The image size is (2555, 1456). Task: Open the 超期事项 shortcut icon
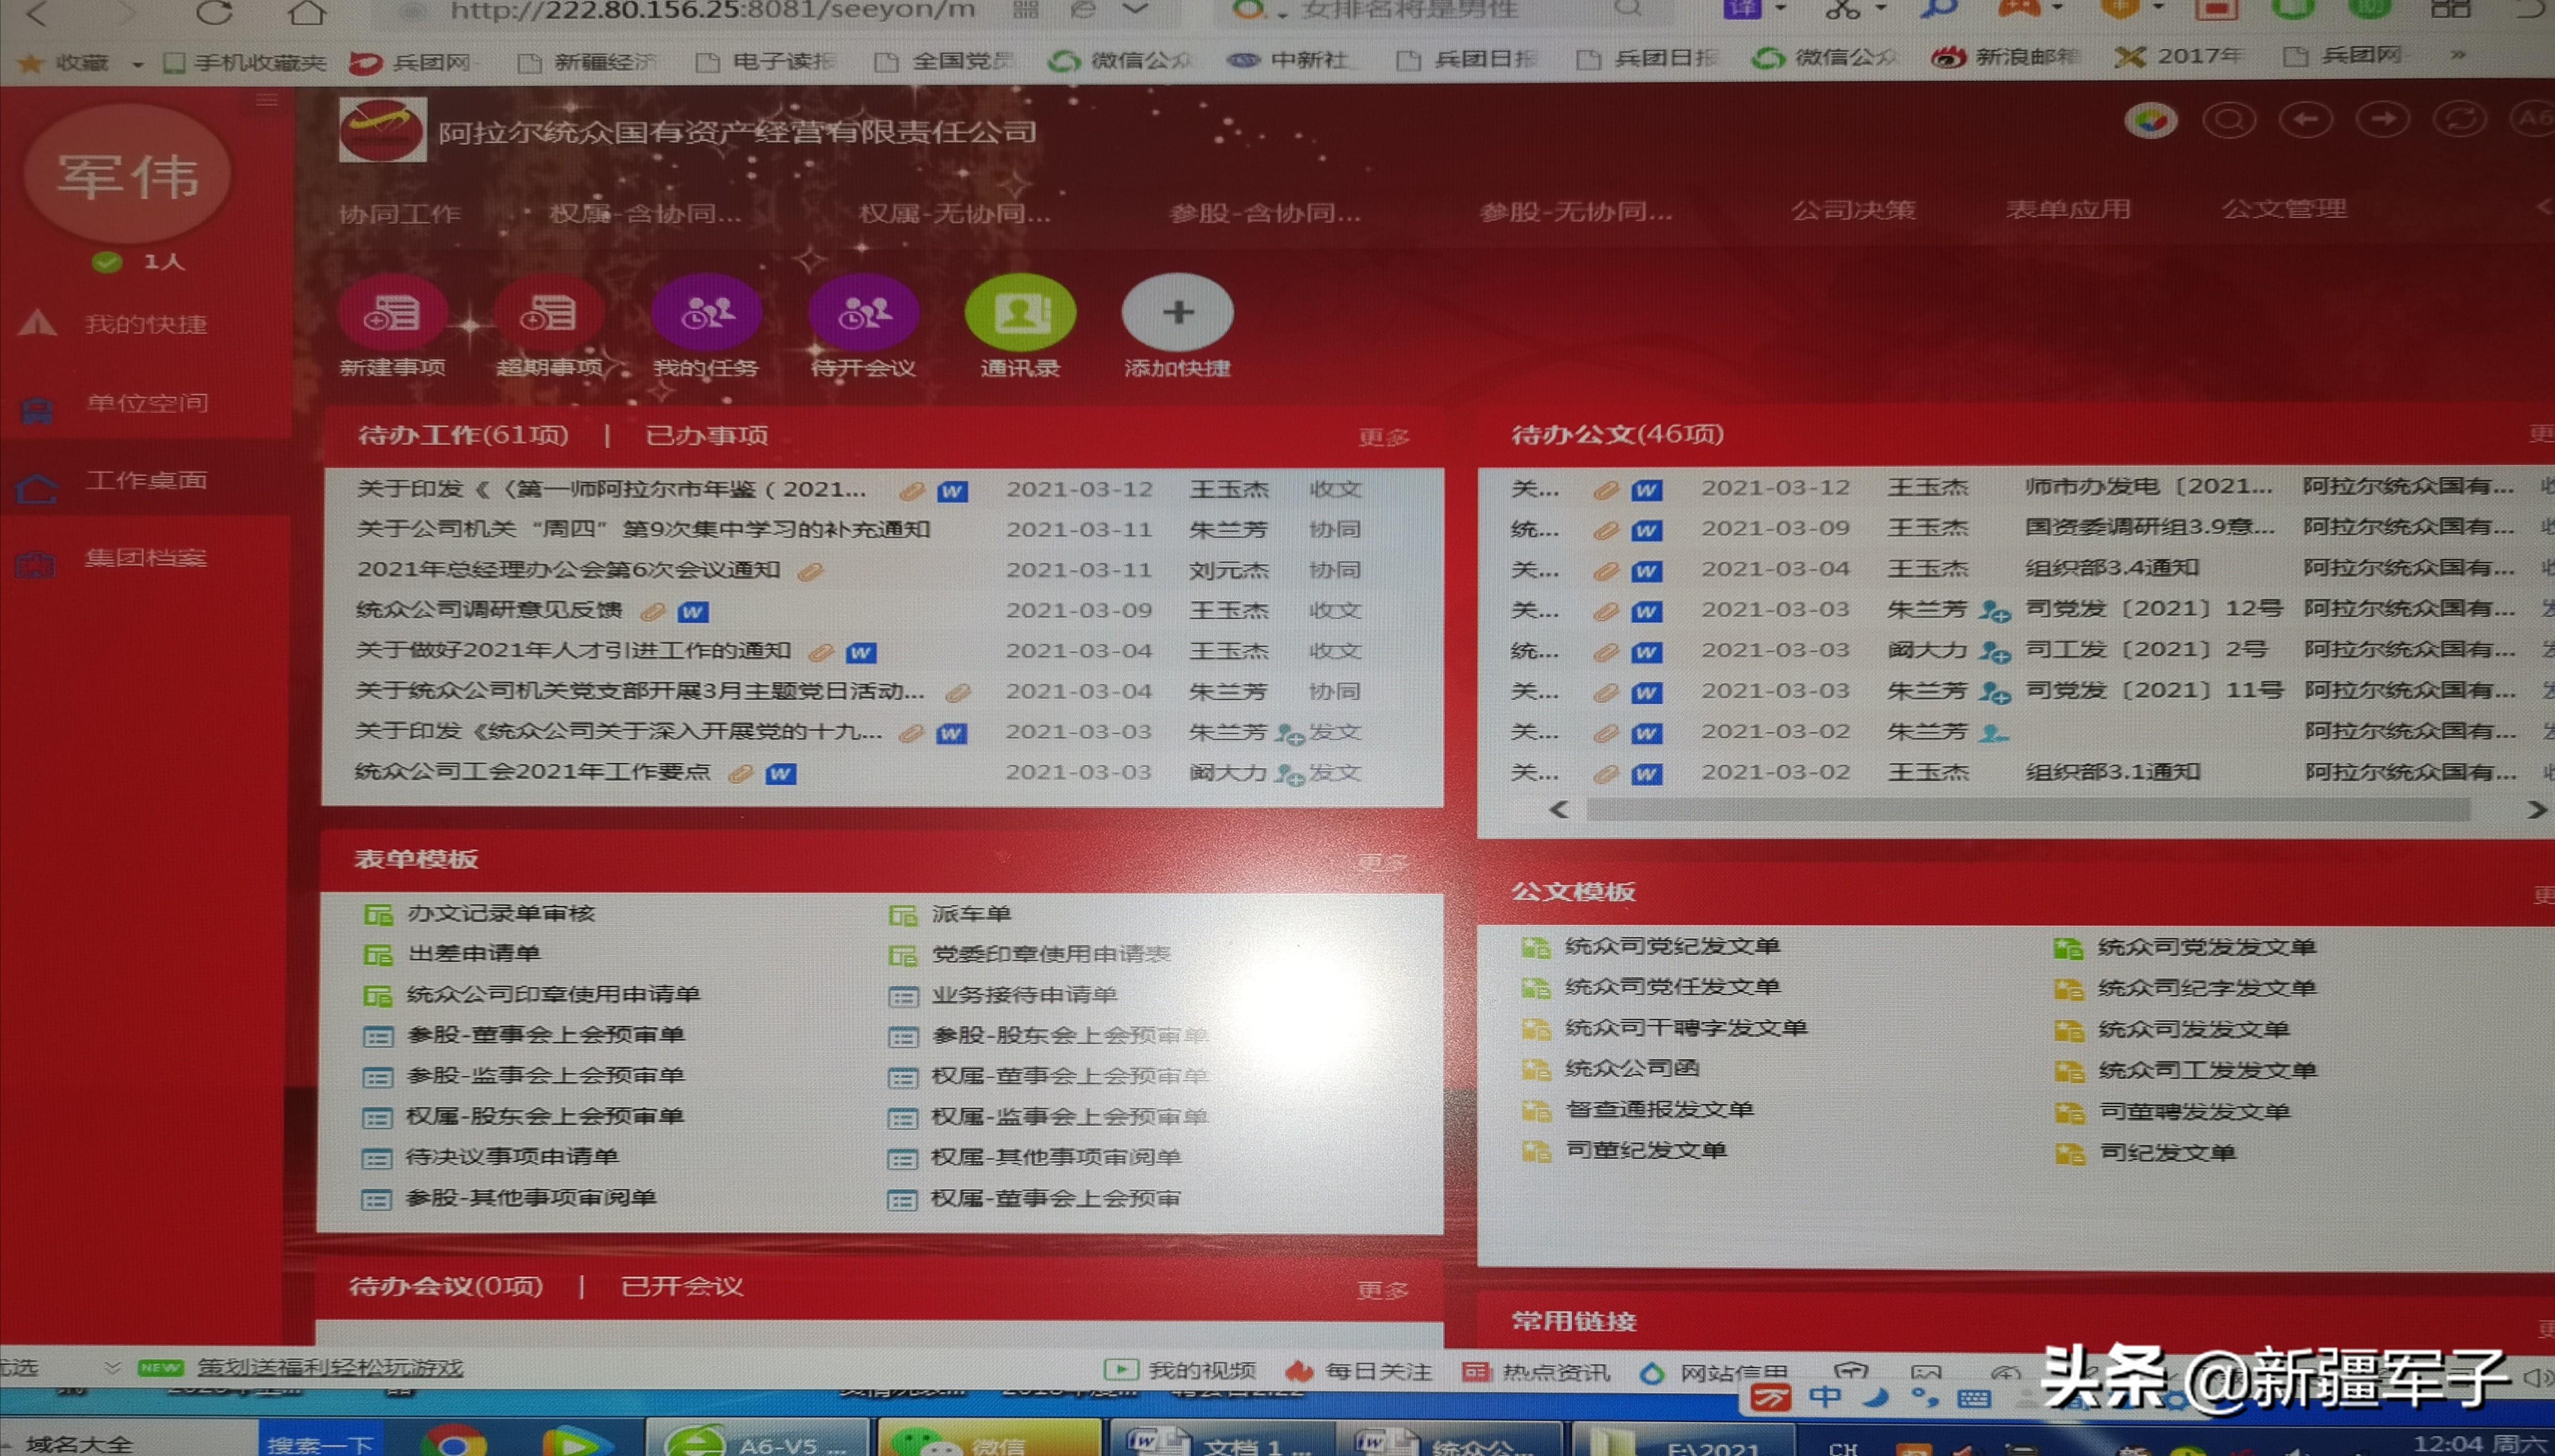pyautogui.click(x=548, y=313)
